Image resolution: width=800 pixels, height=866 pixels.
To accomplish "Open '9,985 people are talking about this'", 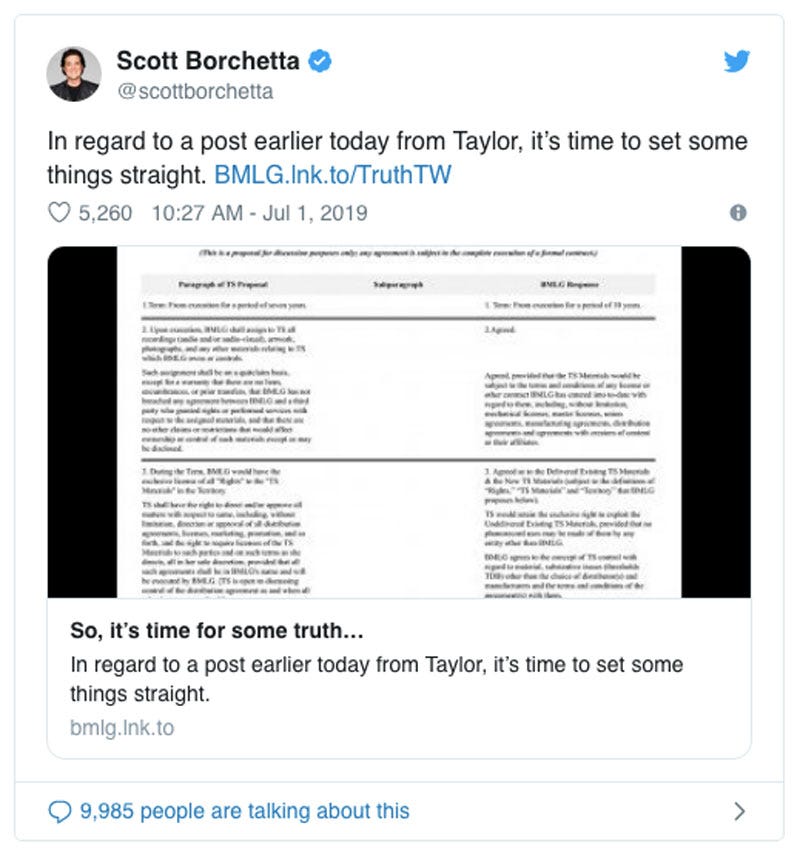I will tap(245, 811).
